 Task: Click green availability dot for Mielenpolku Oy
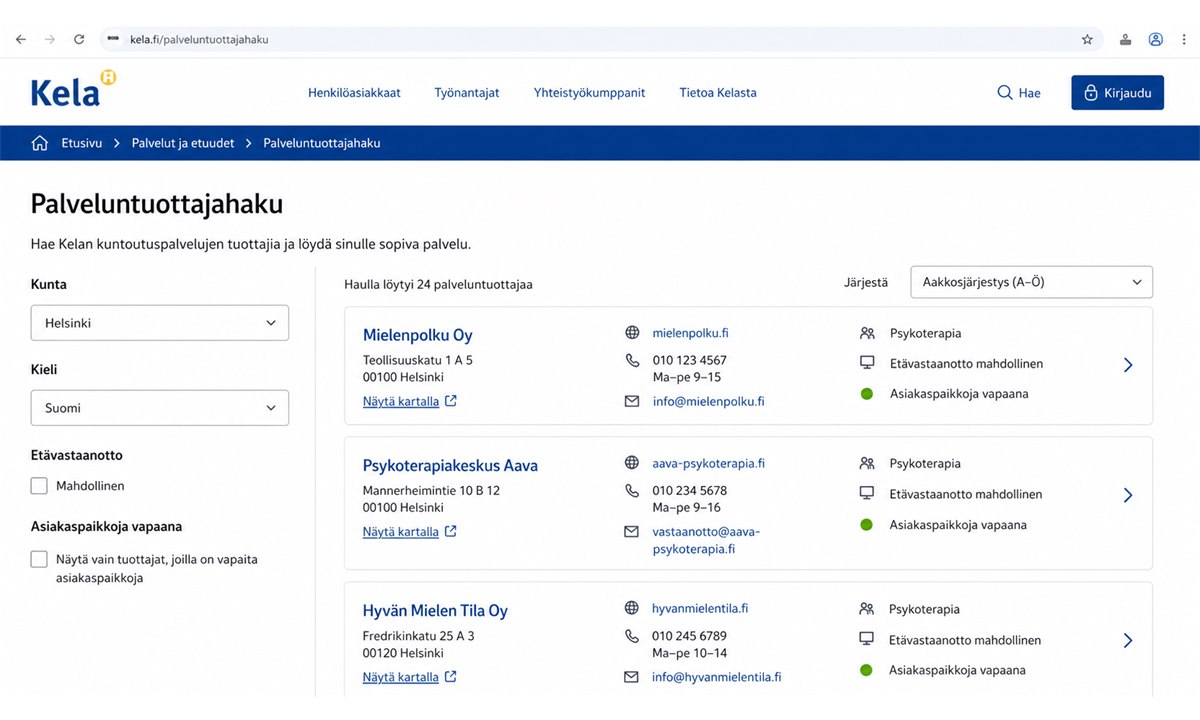867,394
